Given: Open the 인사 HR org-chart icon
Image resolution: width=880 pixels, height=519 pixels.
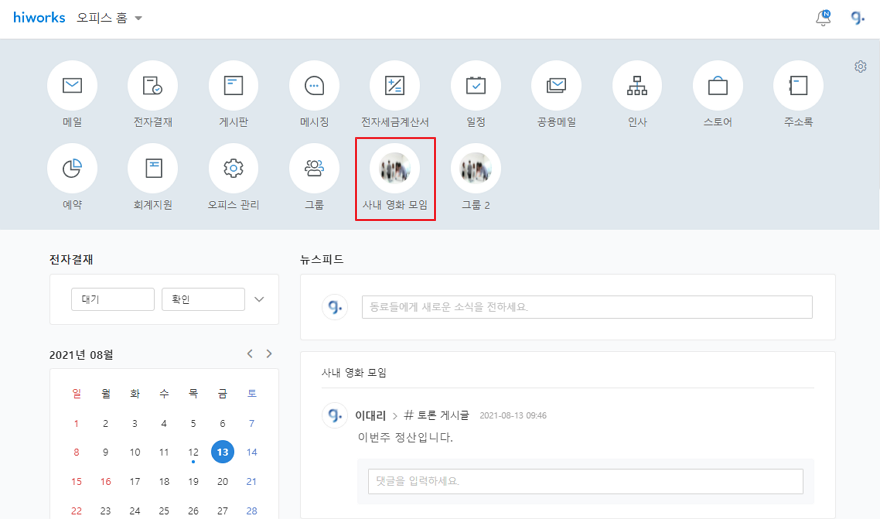Looking at the screenshot, I should click(637, 86).
